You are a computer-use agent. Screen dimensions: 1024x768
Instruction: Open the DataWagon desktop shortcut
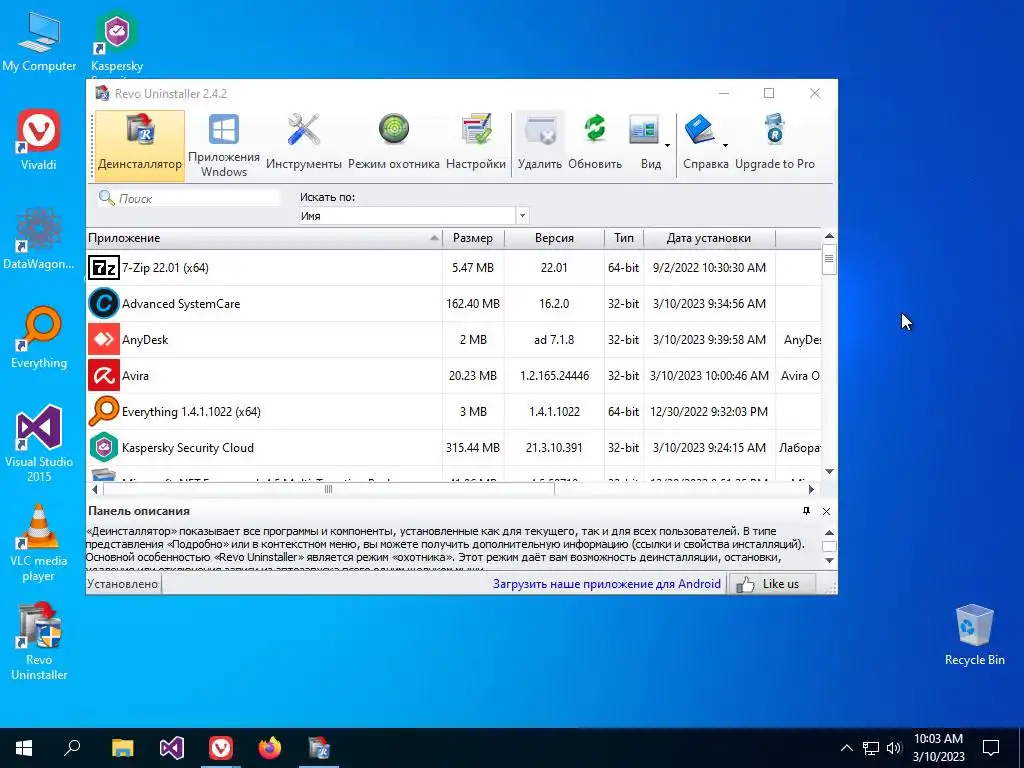[39, 238]
